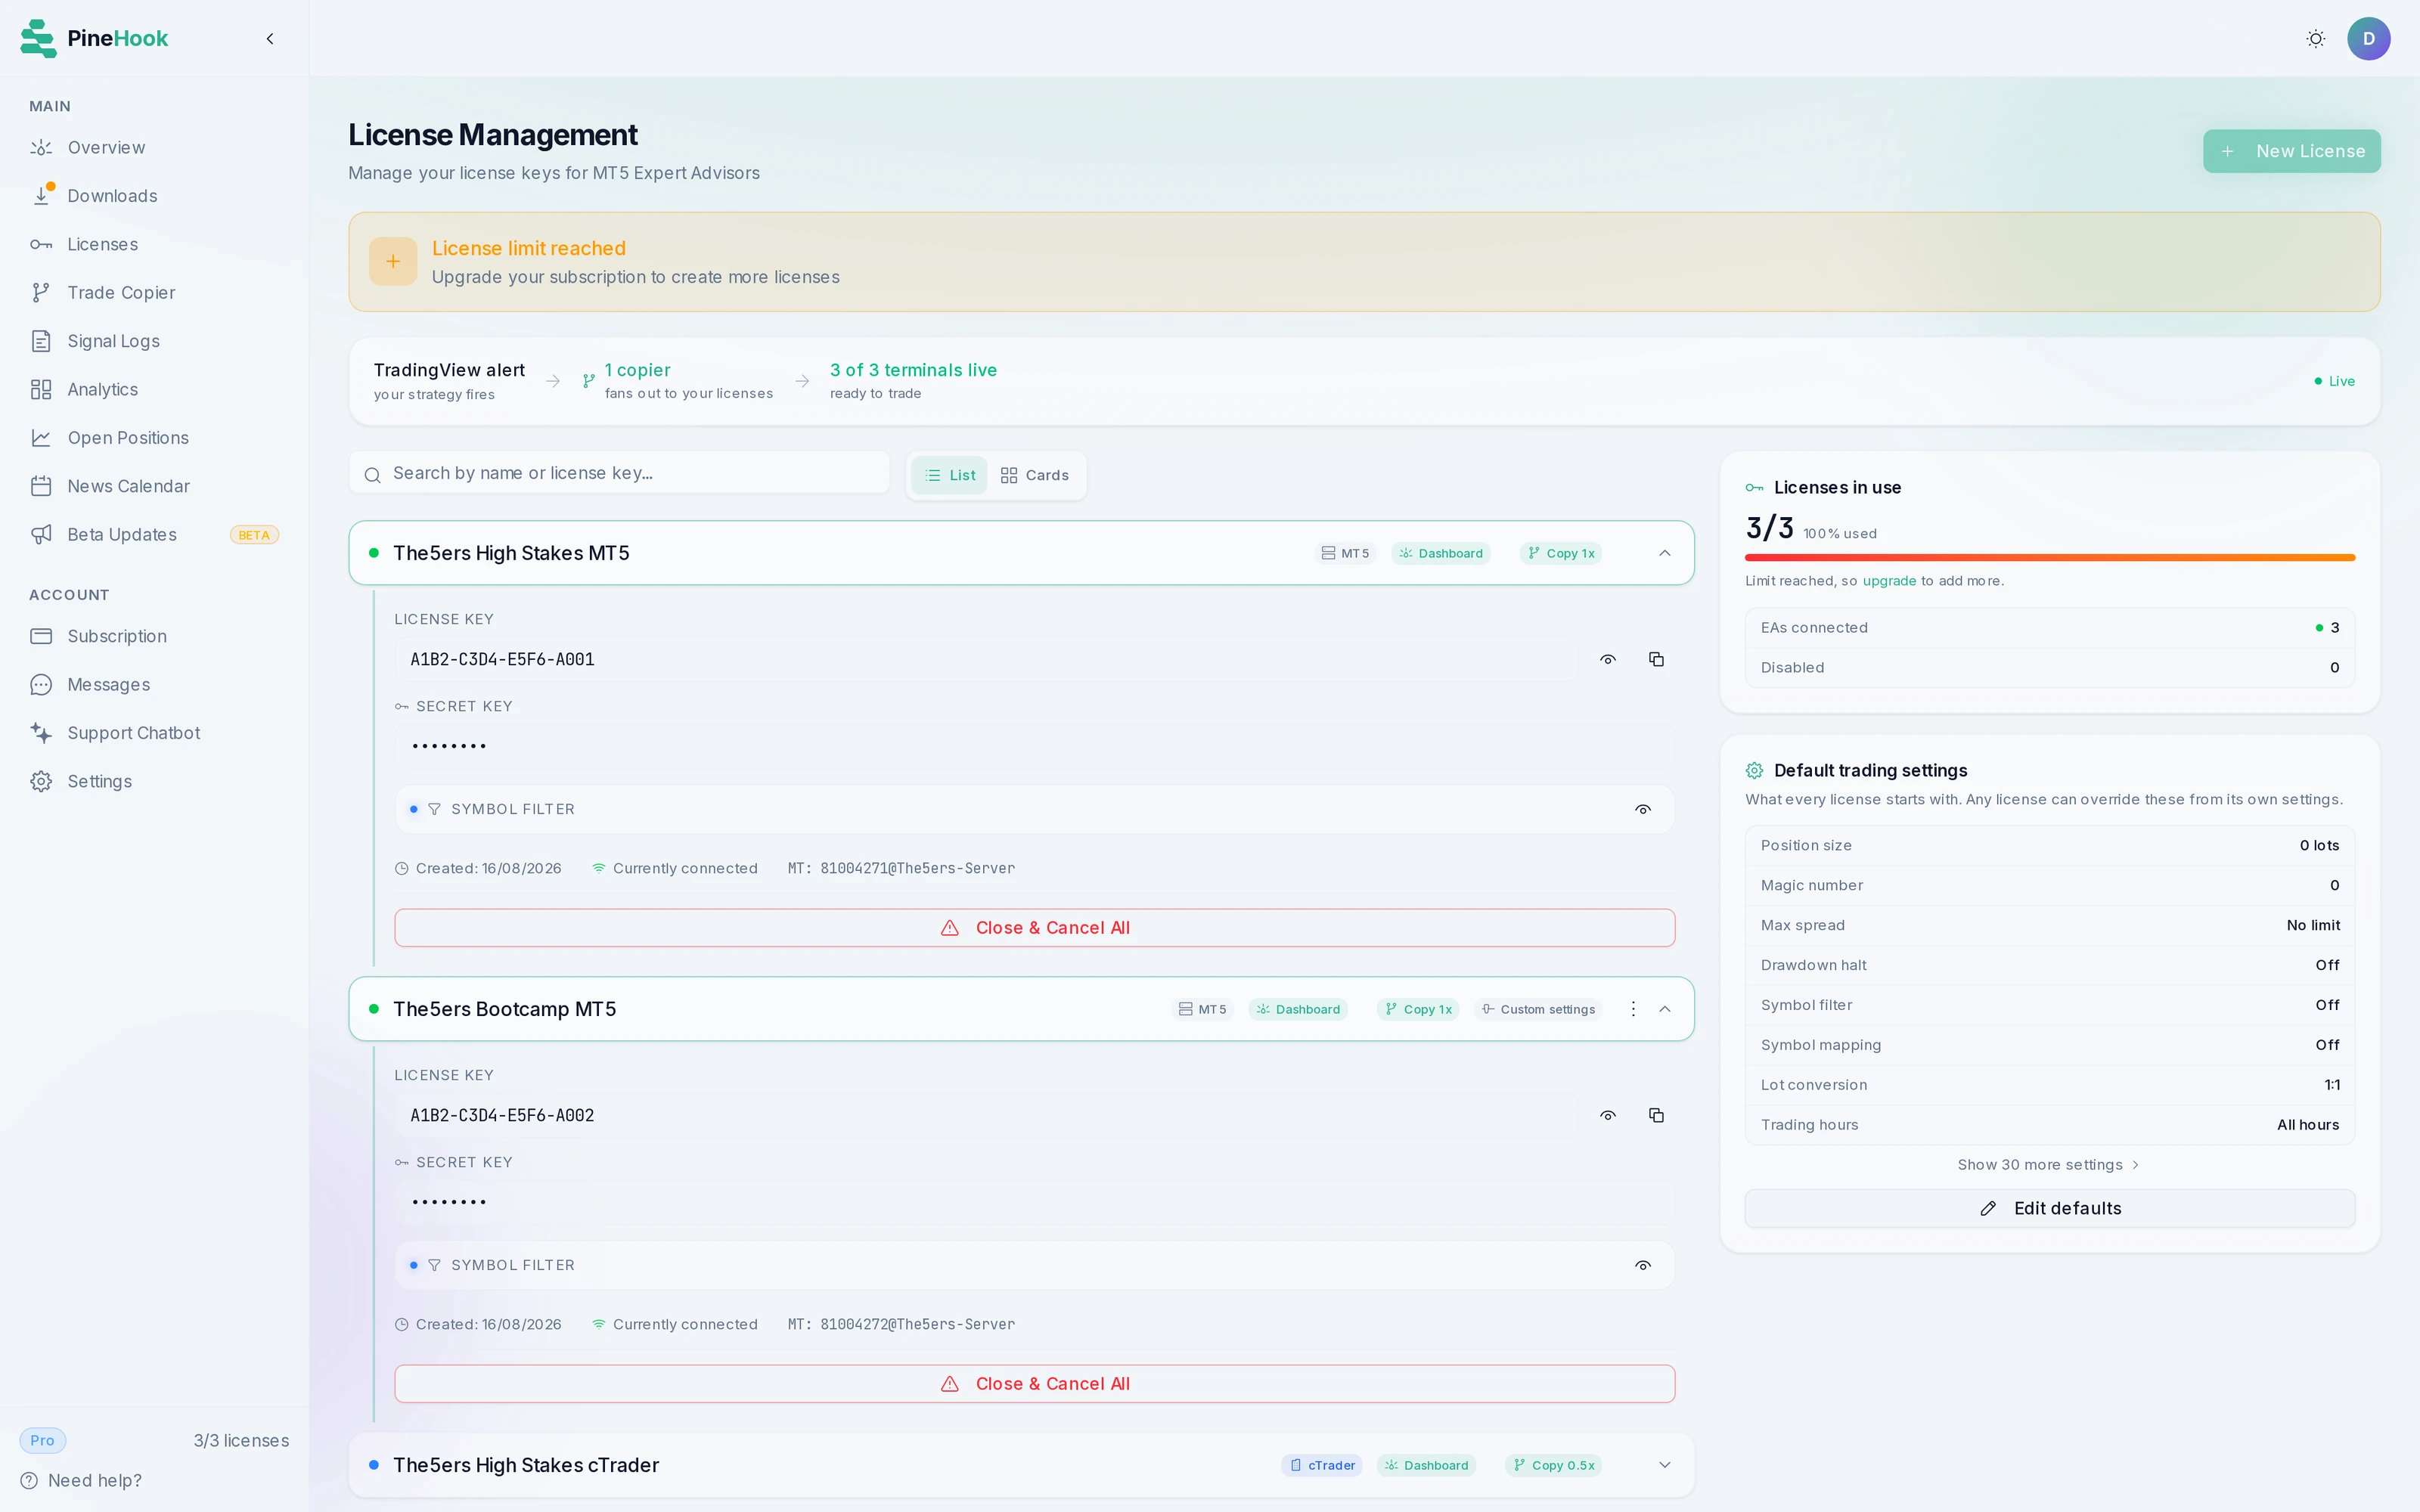Expand Show 30 more settings
This screenshot has width=2420, height=1512.
2049,1165
